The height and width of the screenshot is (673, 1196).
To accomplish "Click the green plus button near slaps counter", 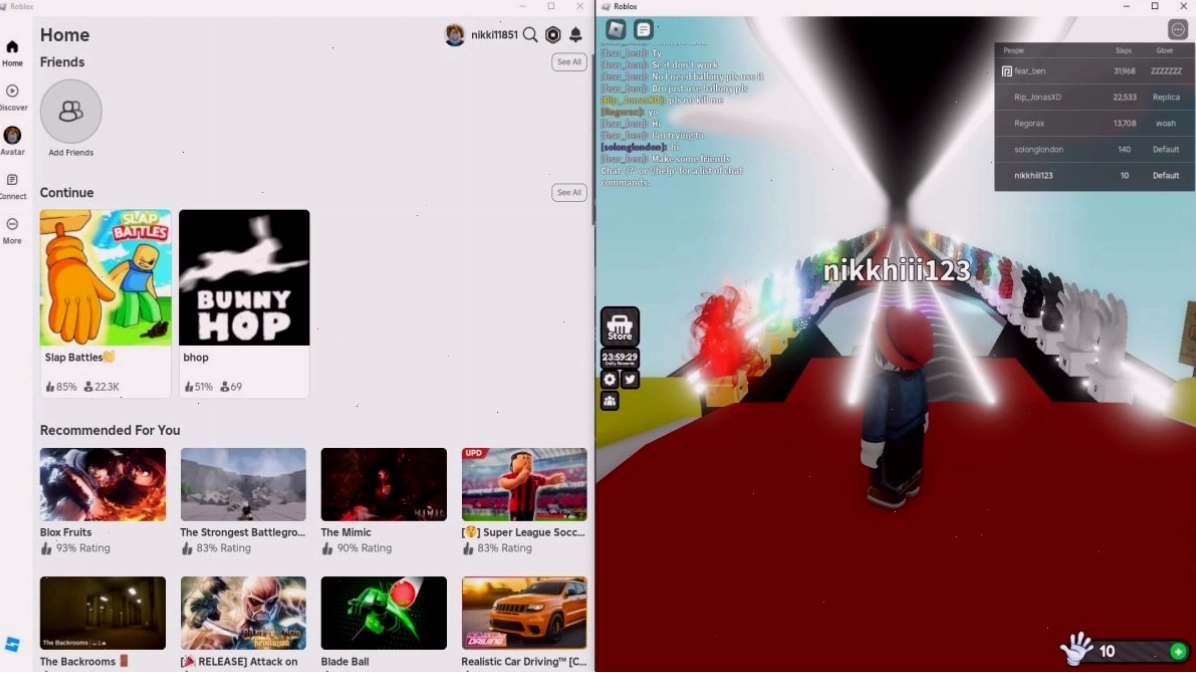I will tap(1178, 651).
